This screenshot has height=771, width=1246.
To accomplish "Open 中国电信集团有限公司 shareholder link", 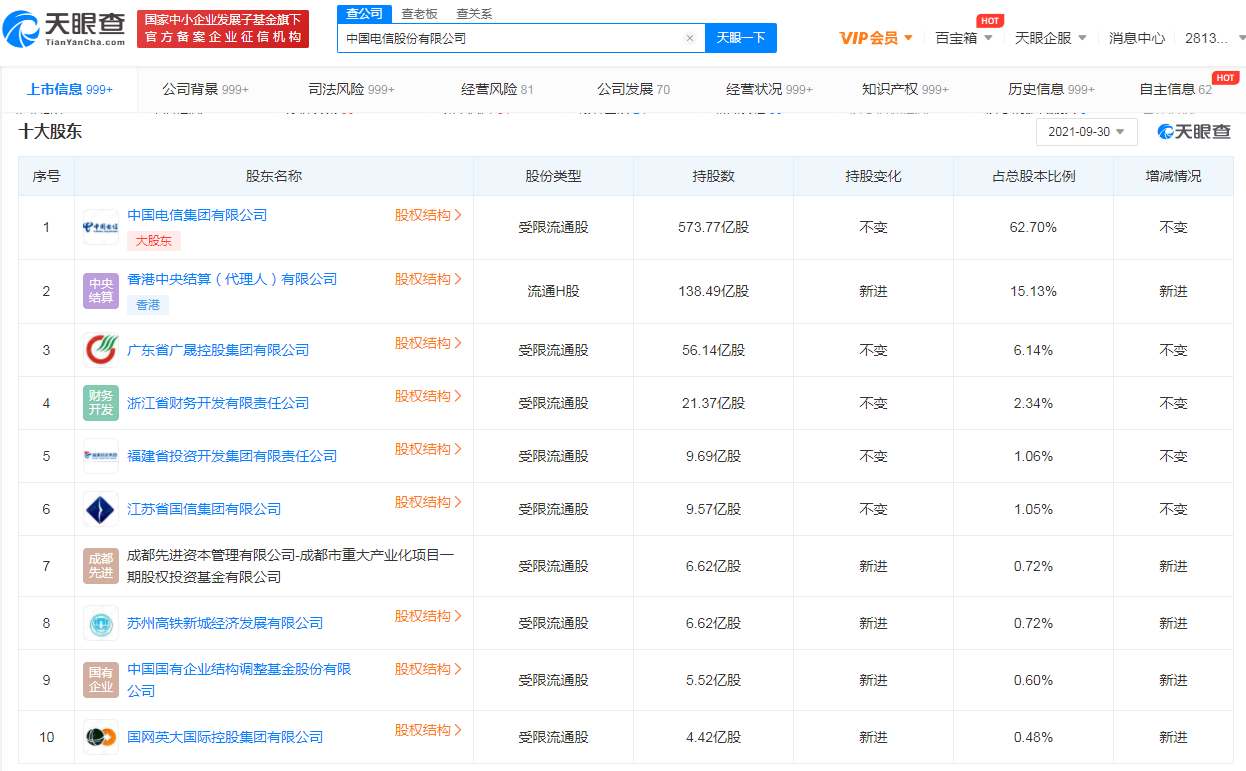I will coord(197,215).
